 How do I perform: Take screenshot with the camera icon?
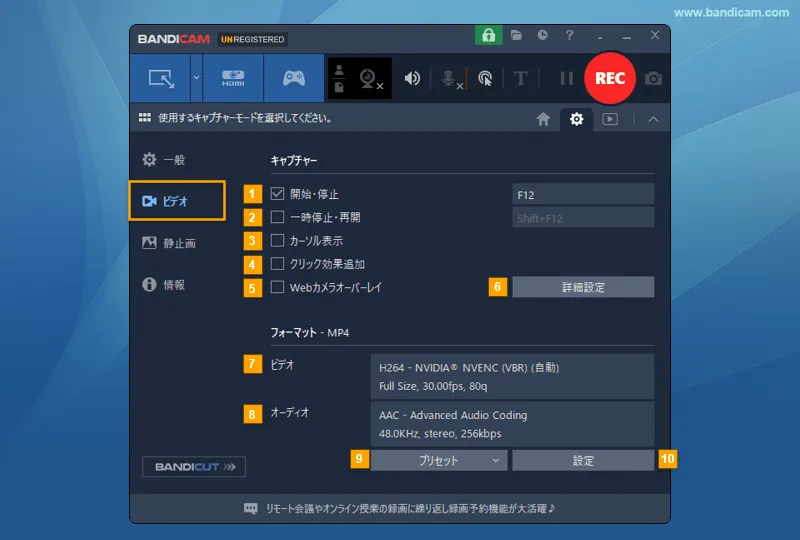pyautogui.click(x=653, y=79)
